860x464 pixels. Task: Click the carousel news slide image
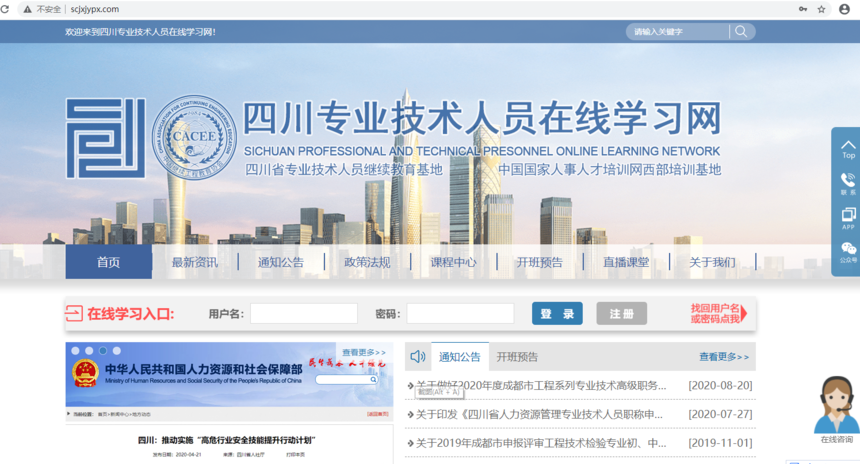(x=229, y=403)
